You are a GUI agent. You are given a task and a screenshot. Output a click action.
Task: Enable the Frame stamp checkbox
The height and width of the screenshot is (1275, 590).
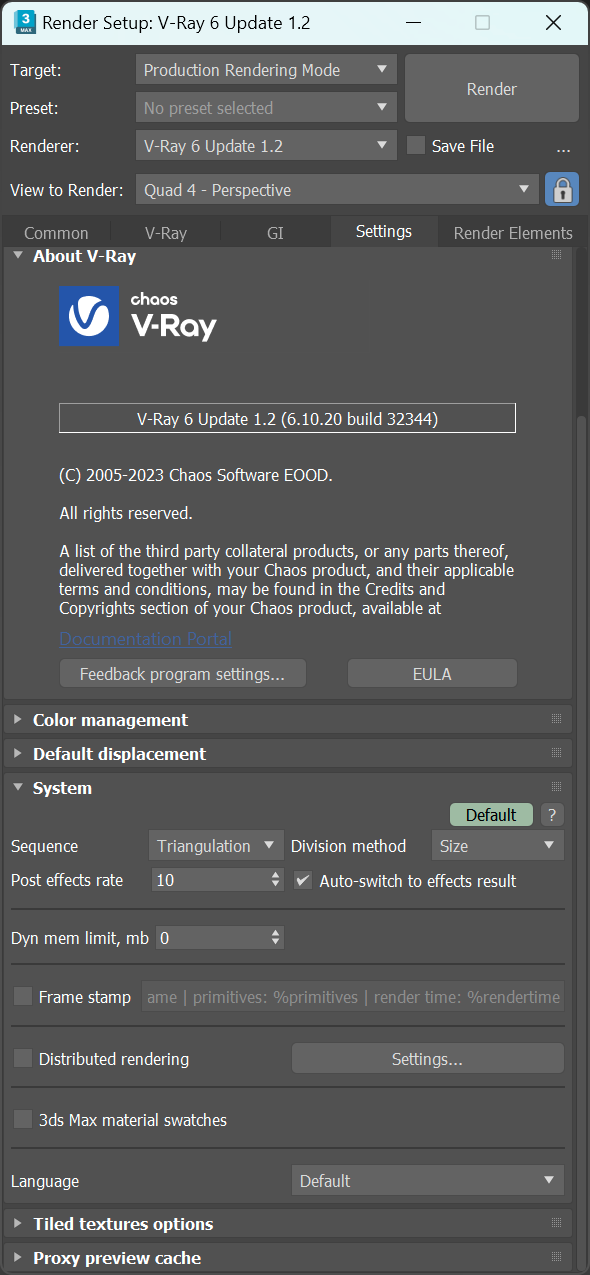point(23,997)
